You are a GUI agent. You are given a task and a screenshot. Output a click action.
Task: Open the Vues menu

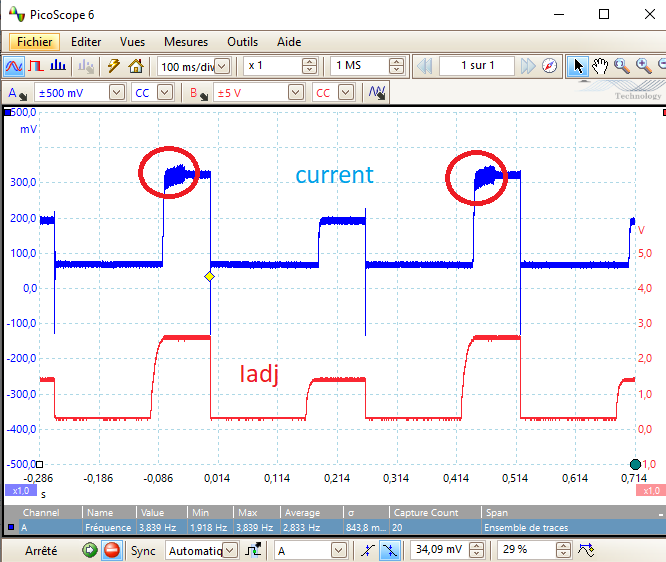click(132, 42)
